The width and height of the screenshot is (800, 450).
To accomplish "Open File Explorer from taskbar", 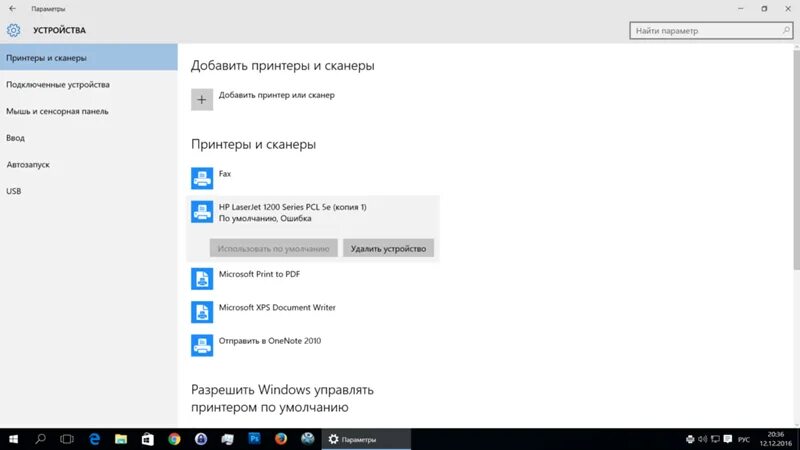I will (121, 439).
